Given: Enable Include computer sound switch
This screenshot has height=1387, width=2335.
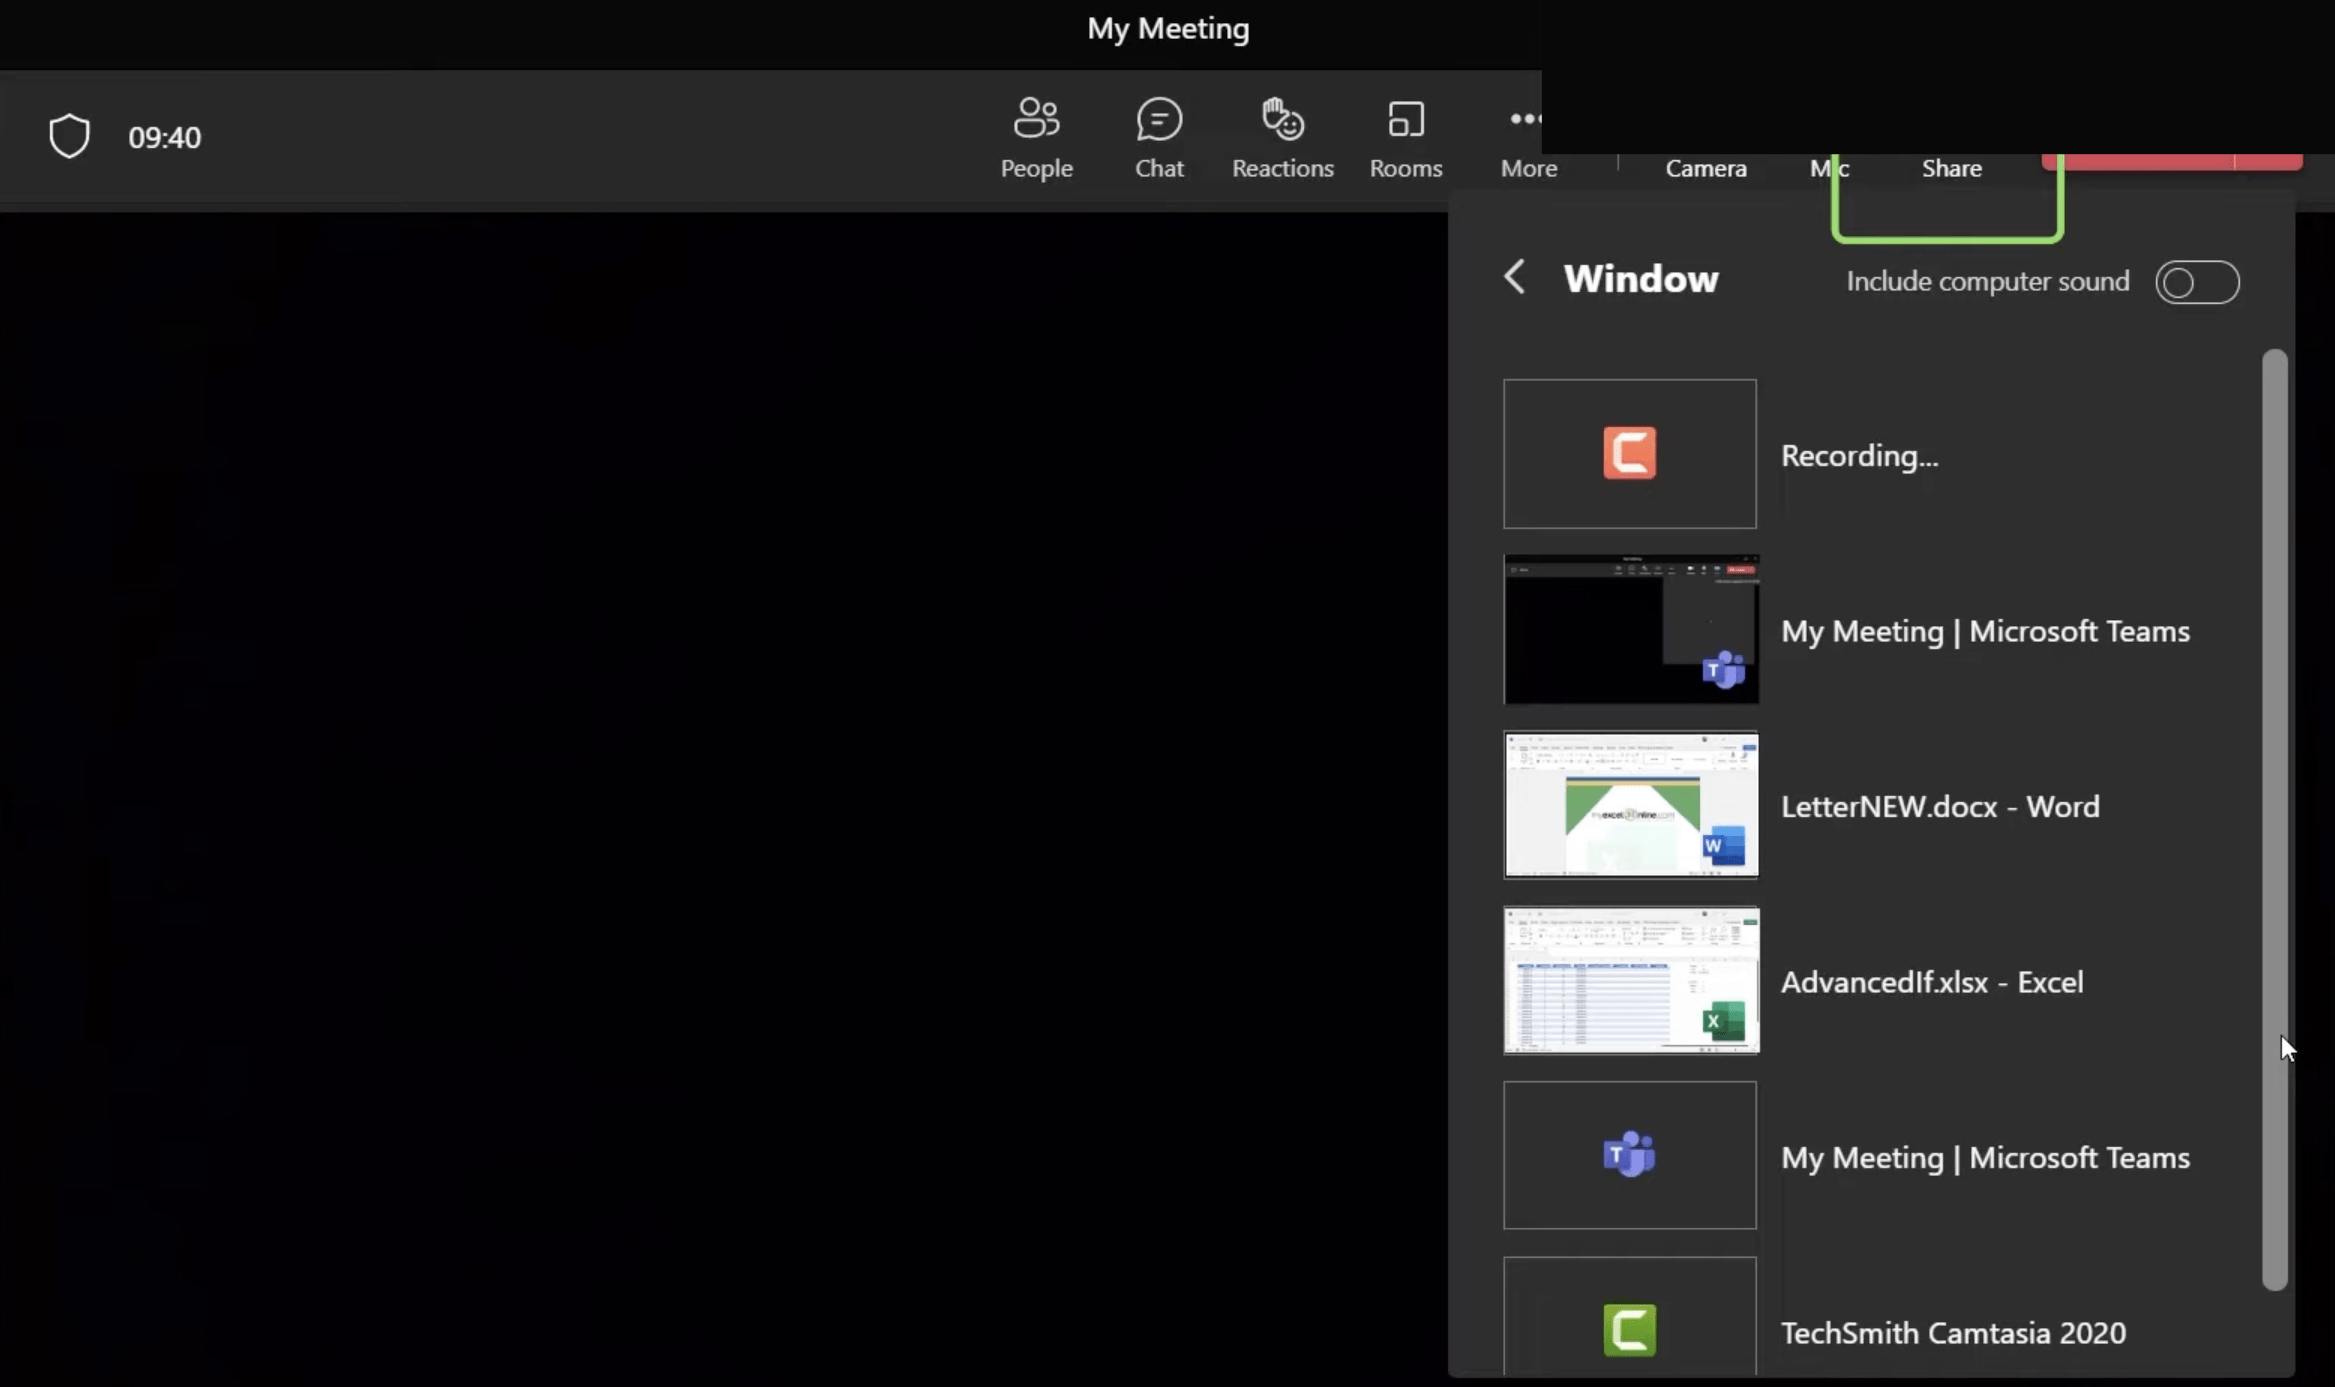Looking at the screenshot, I should (2196, 282).
